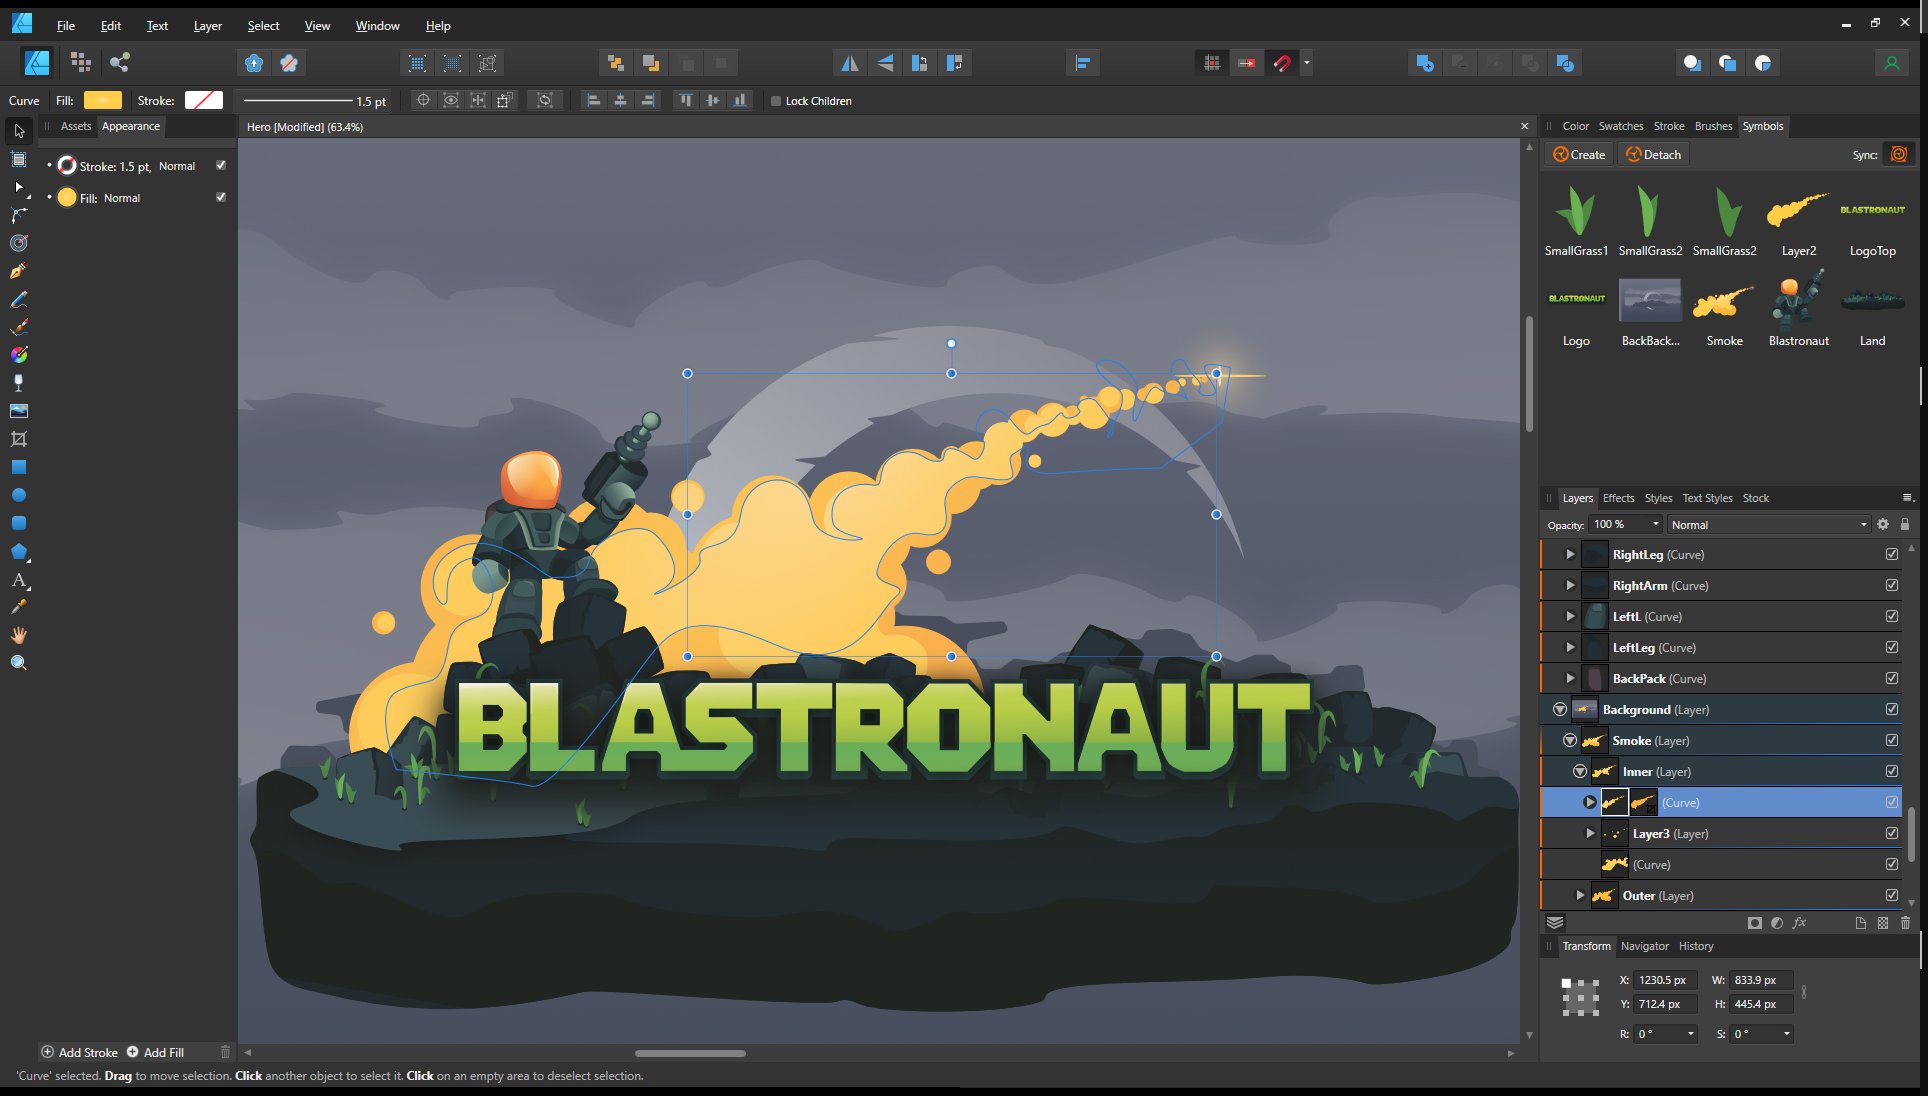The width and height of the screenshot is (1928, 1096).
Task: Click the X position input field
Action: click(x=1664, y=980)
